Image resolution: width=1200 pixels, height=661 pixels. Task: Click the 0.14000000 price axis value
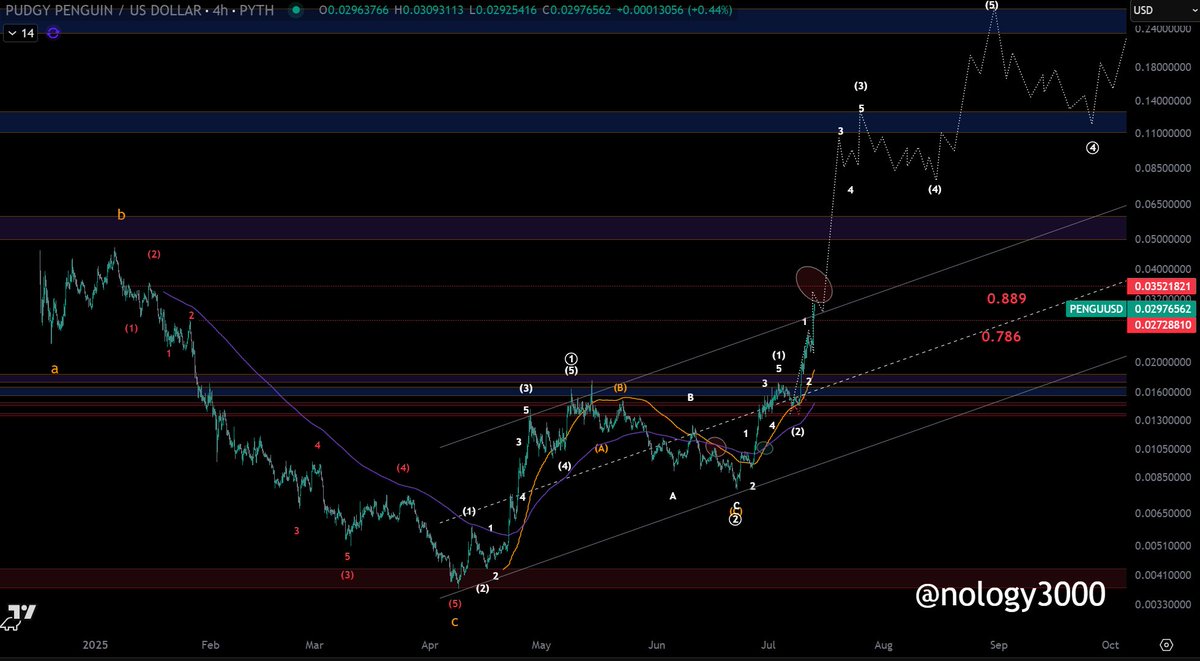click(1162, 101)
